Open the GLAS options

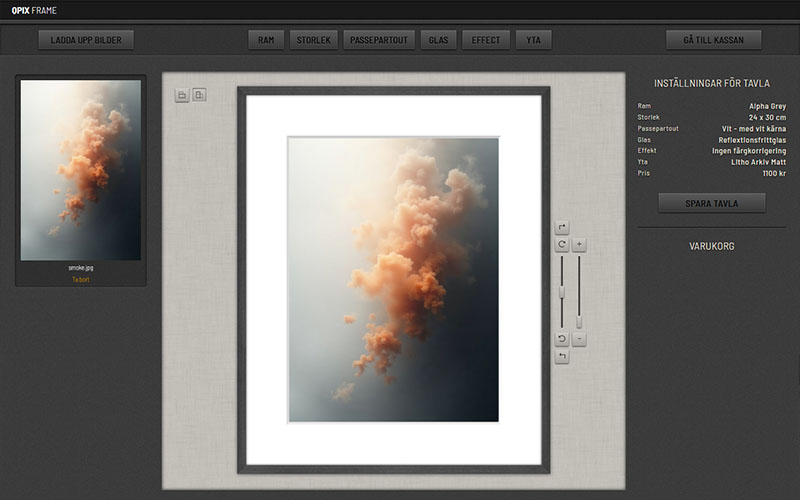point(438,40)
